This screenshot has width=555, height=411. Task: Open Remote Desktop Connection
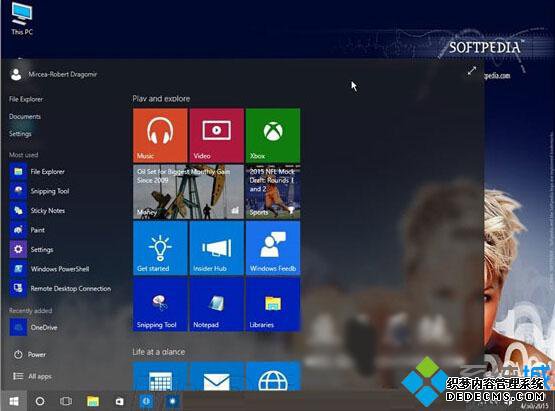[61, 289]
